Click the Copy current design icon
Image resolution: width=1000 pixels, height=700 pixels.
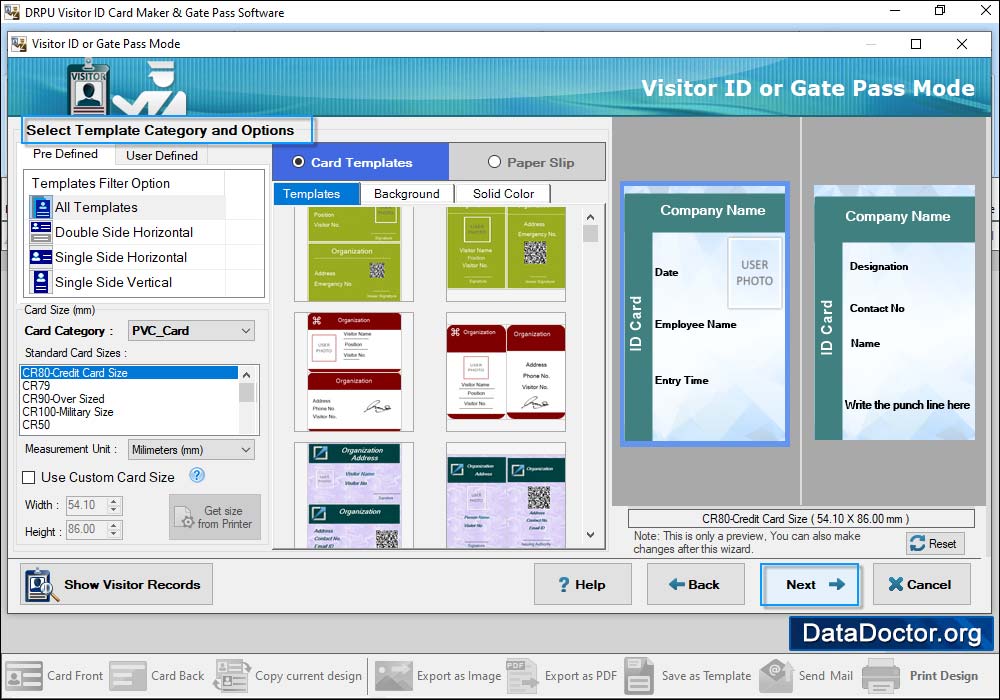click(x=233, y=676)
